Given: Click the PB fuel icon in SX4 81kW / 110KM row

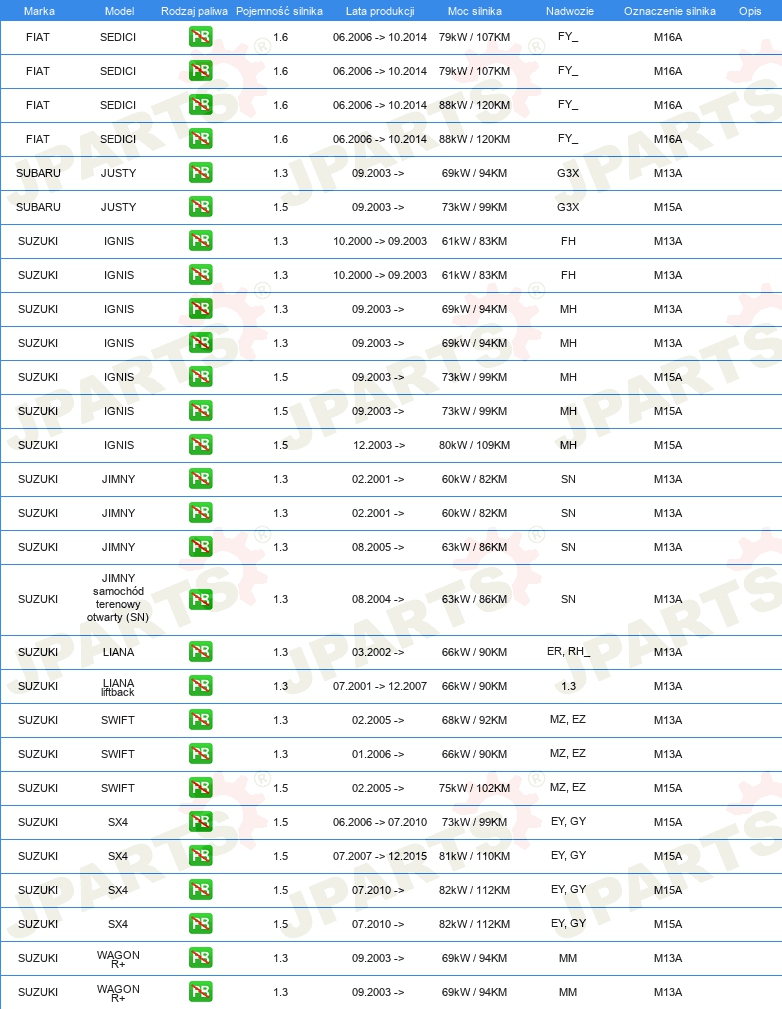Looking at the screenshot, I should coord(201,856).
